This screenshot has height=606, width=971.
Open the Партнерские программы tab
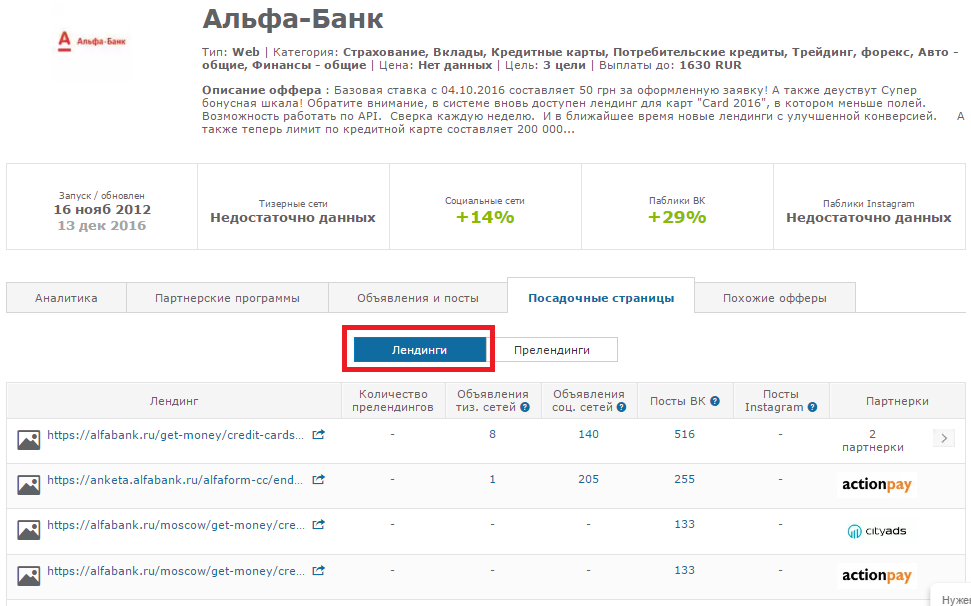[x=227, y=298]
